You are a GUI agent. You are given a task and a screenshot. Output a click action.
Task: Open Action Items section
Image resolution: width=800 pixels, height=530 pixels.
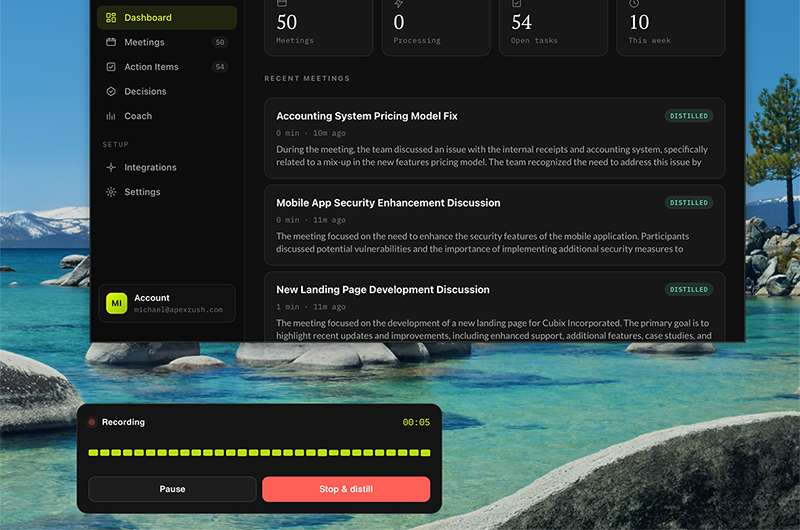tap(167, 67)
